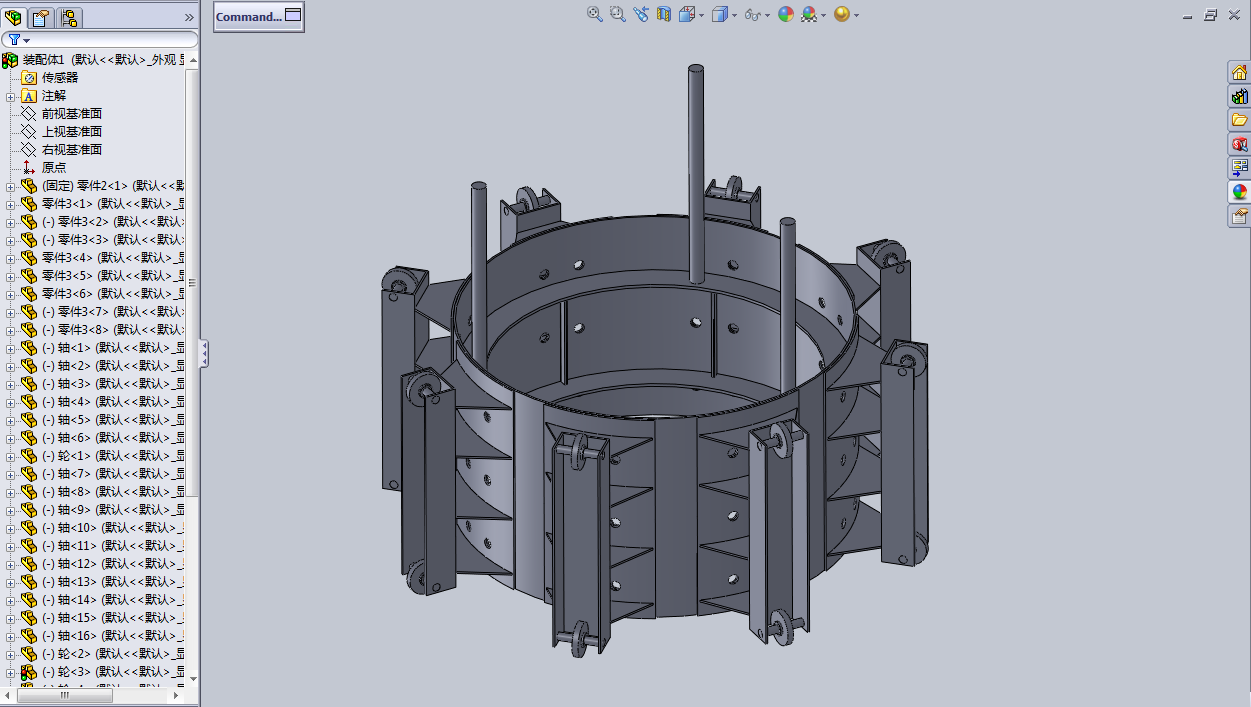Collapse the feature tree panel handle
The image size is (1251, 707).
[x=204, y=353]
